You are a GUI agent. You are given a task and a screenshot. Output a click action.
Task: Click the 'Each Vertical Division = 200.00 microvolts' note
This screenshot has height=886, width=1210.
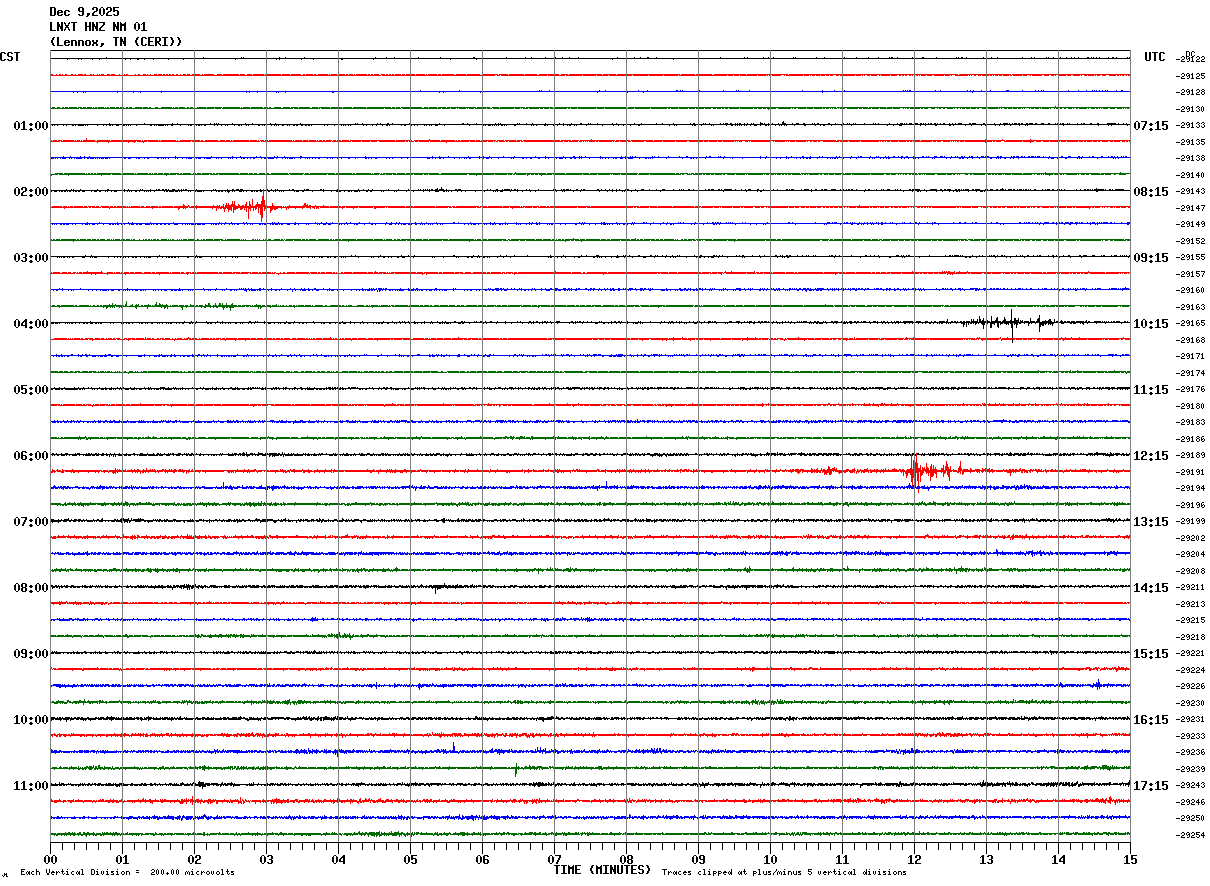click(127, 873)
